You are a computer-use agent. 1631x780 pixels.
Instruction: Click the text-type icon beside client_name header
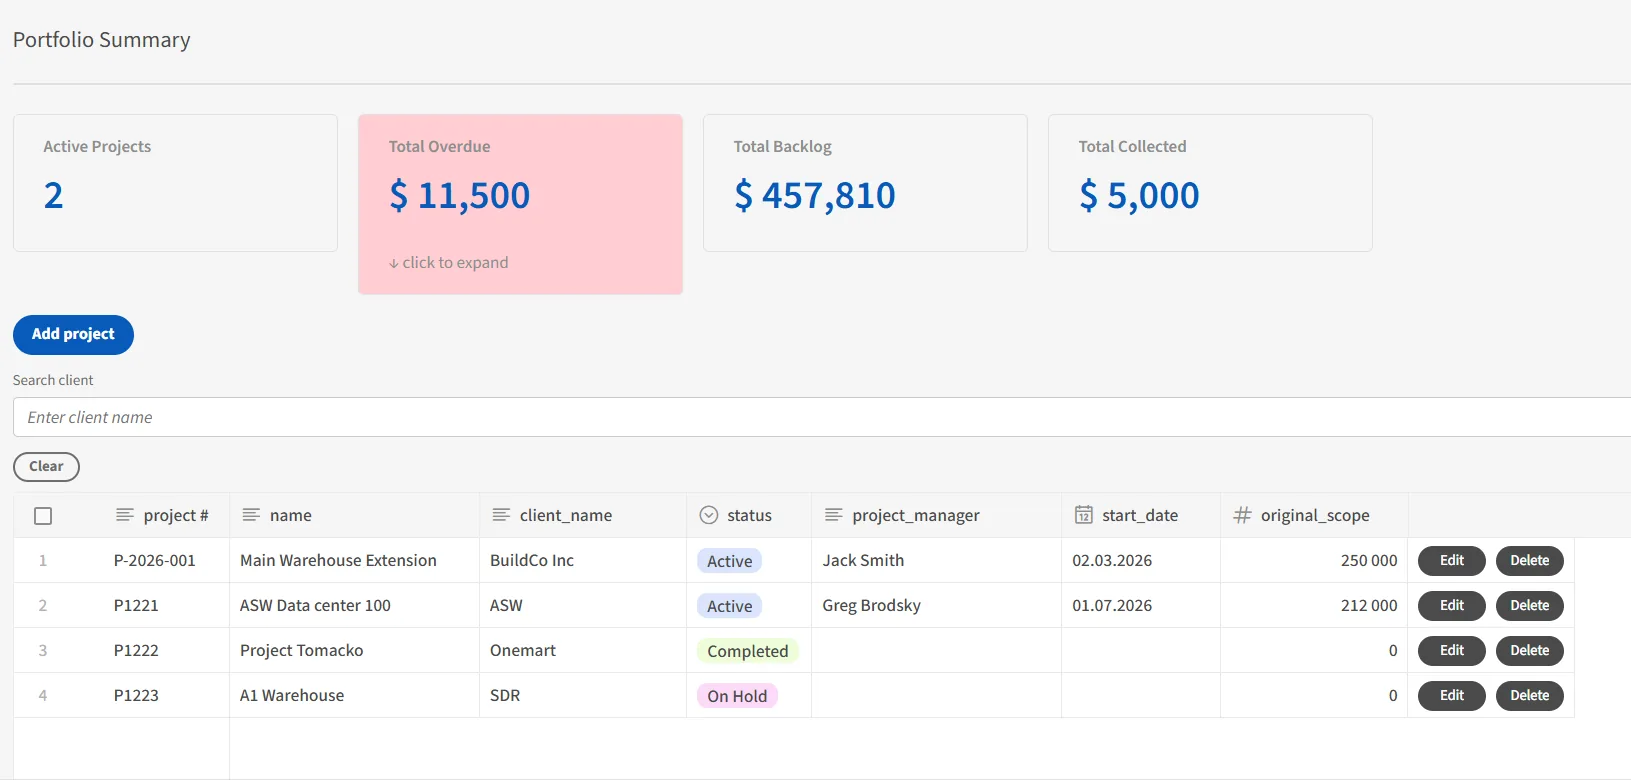pyautogui.click(x=501, y=515)
